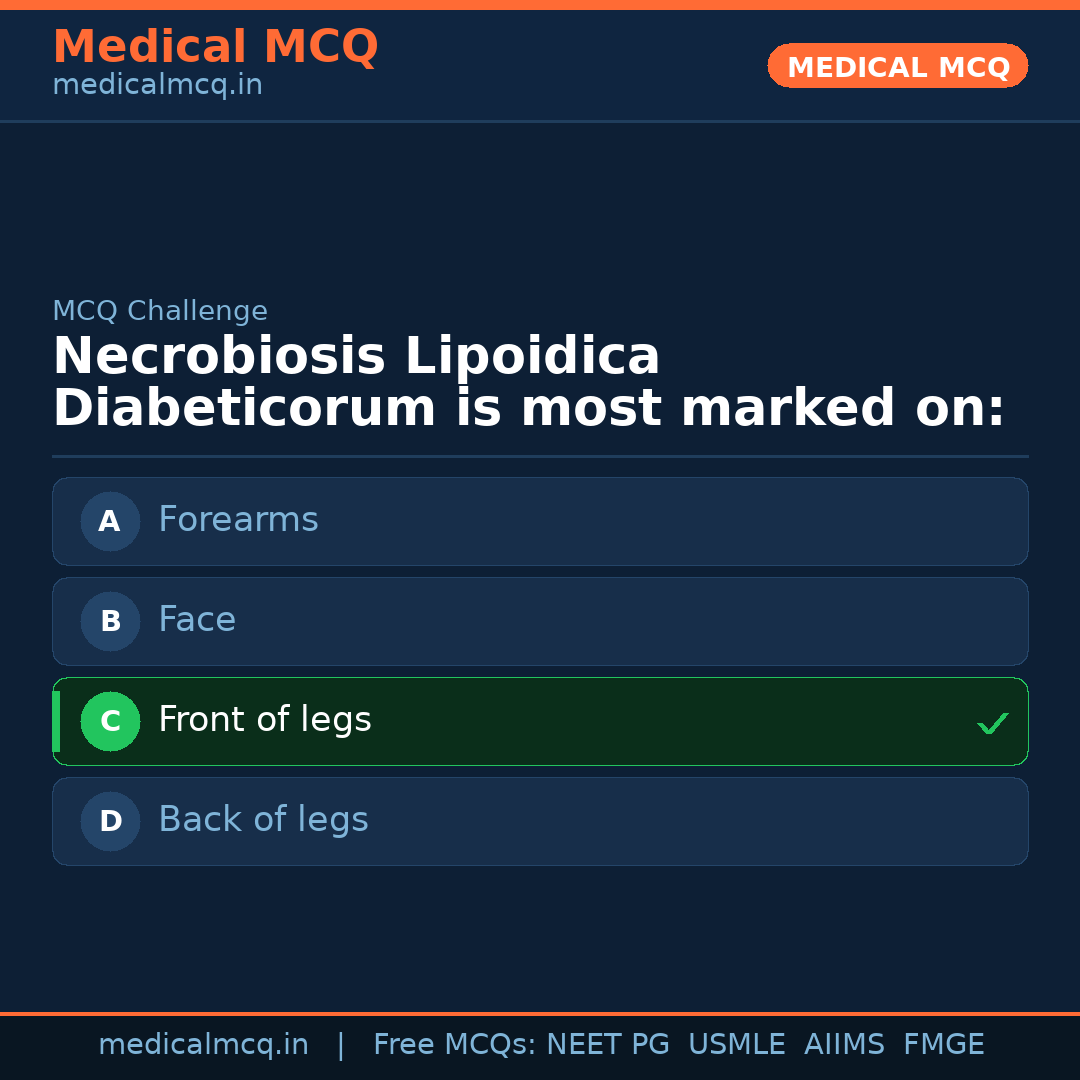Screen dimensions: 1080x1080
Task: Select the "Forearms" answer text
Action: coord(238,520)
